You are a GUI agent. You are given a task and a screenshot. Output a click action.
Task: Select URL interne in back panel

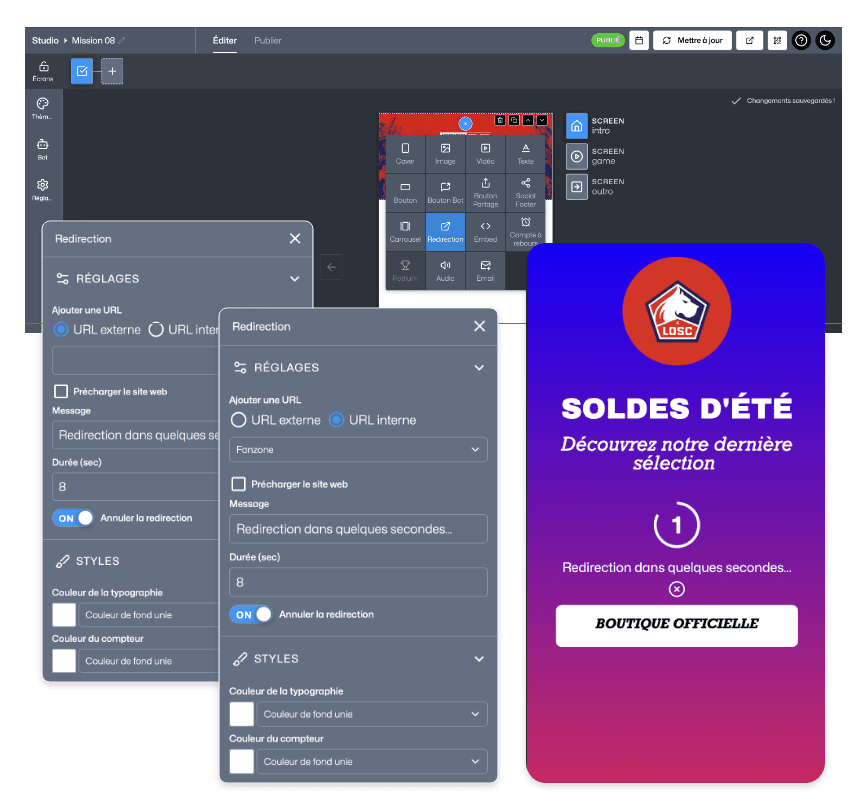[156, 330]
